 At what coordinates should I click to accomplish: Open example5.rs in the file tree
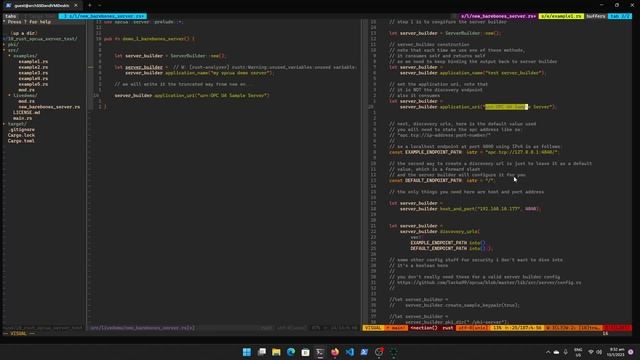click(x=33, y=84)
